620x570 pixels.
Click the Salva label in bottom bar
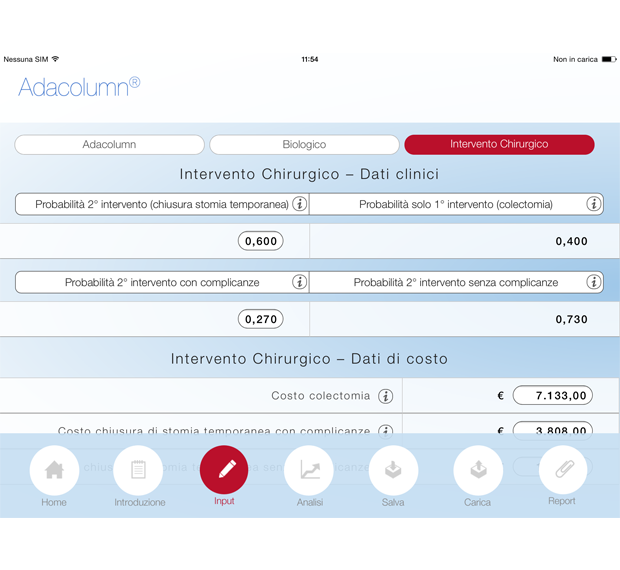(x=393, y=502)
